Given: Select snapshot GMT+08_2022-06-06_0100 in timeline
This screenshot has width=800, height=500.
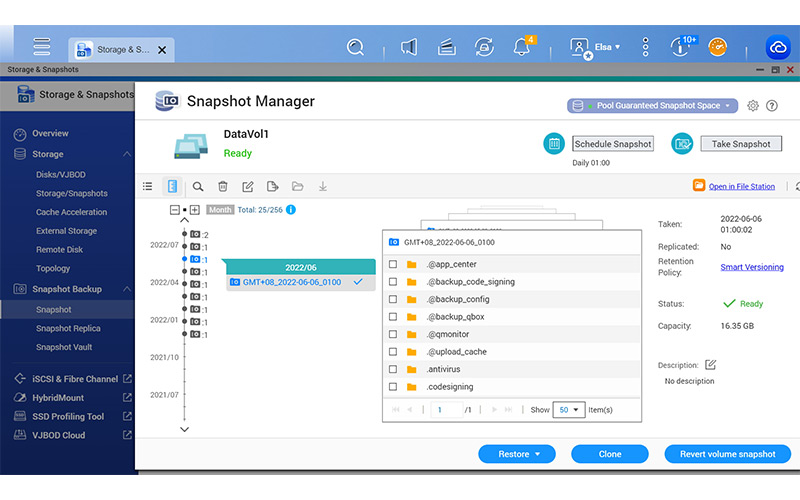Looking at the screenshot, I should click(301, 282).
